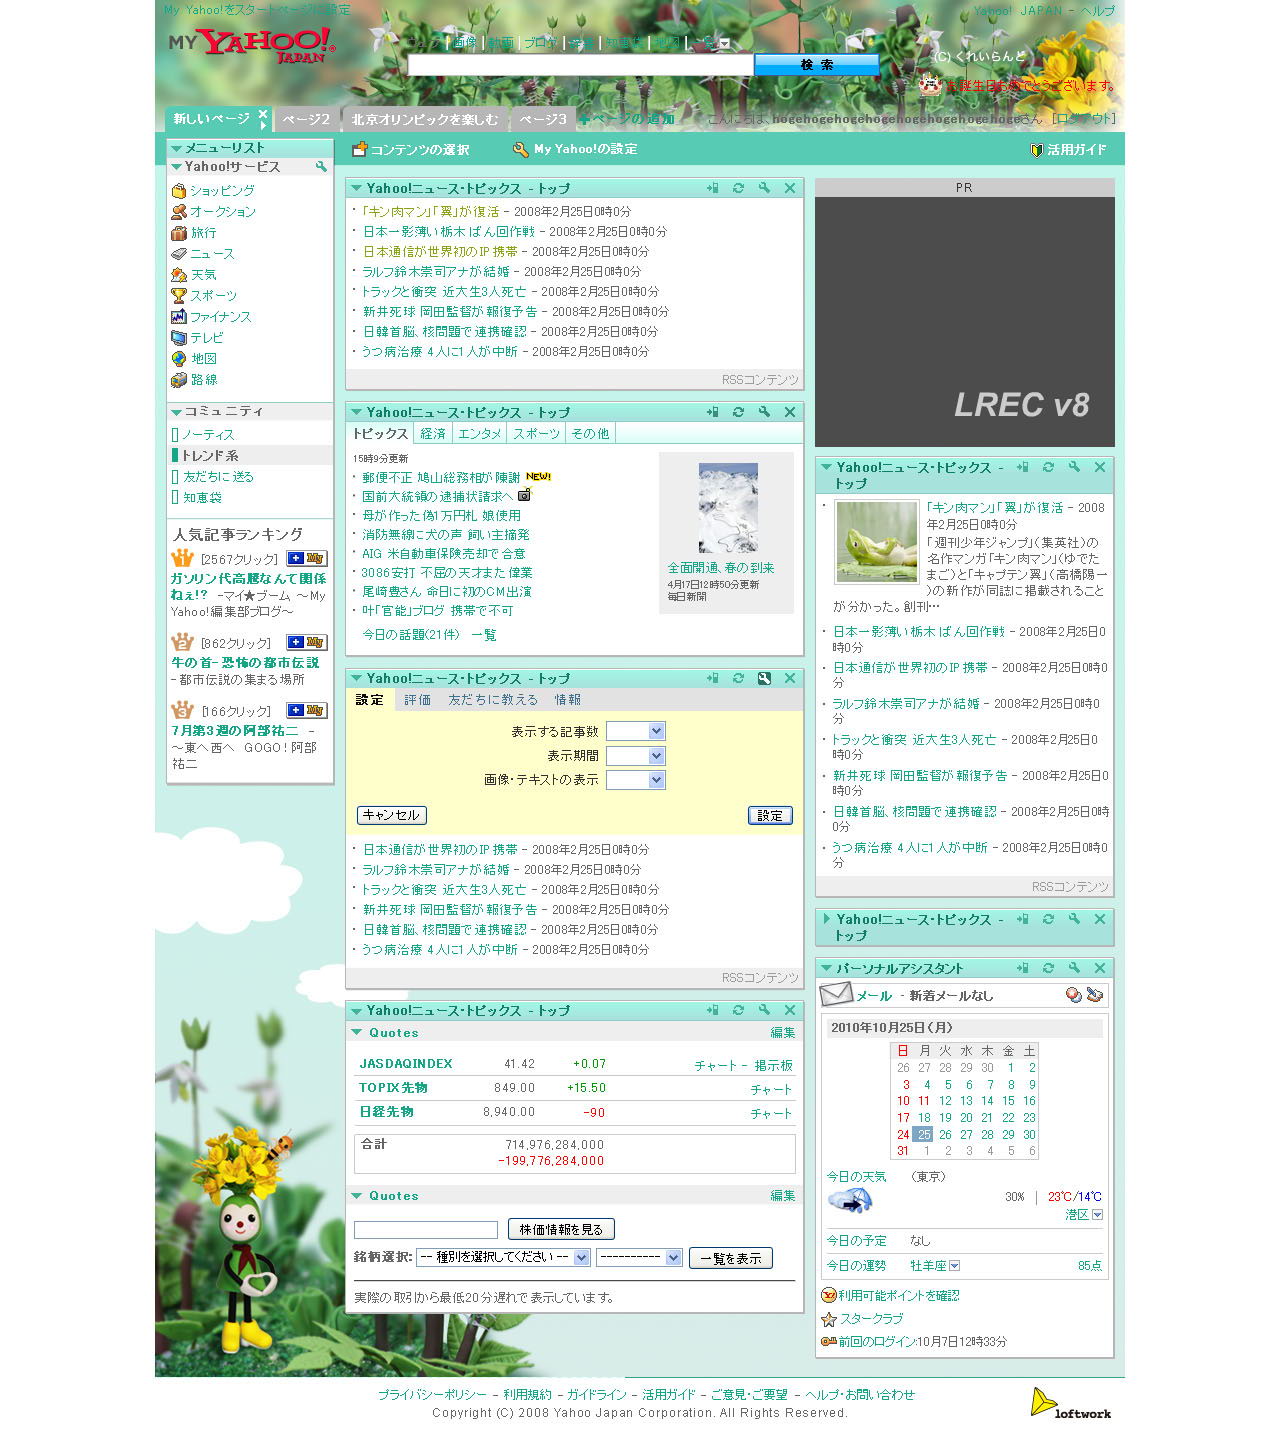Screen dimensions: 1280x1430
Task: Click the My Yahoo! Japan logo
Action: point(252,45)
